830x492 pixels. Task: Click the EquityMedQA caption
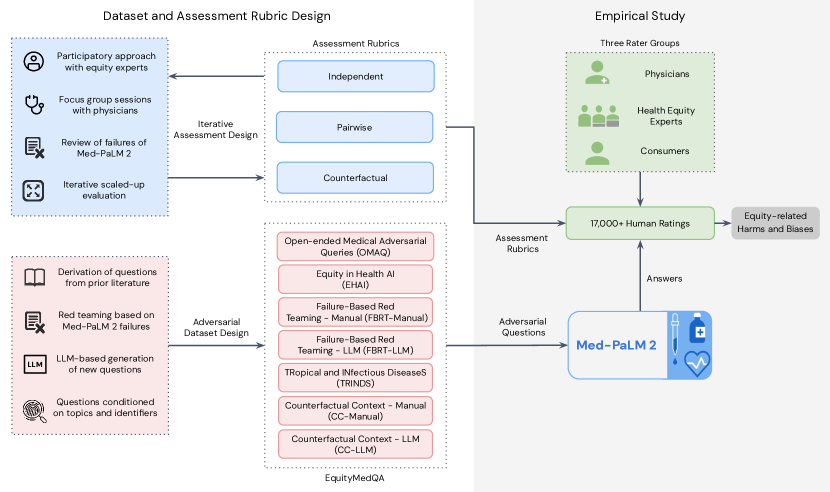[x=355, y=478]
